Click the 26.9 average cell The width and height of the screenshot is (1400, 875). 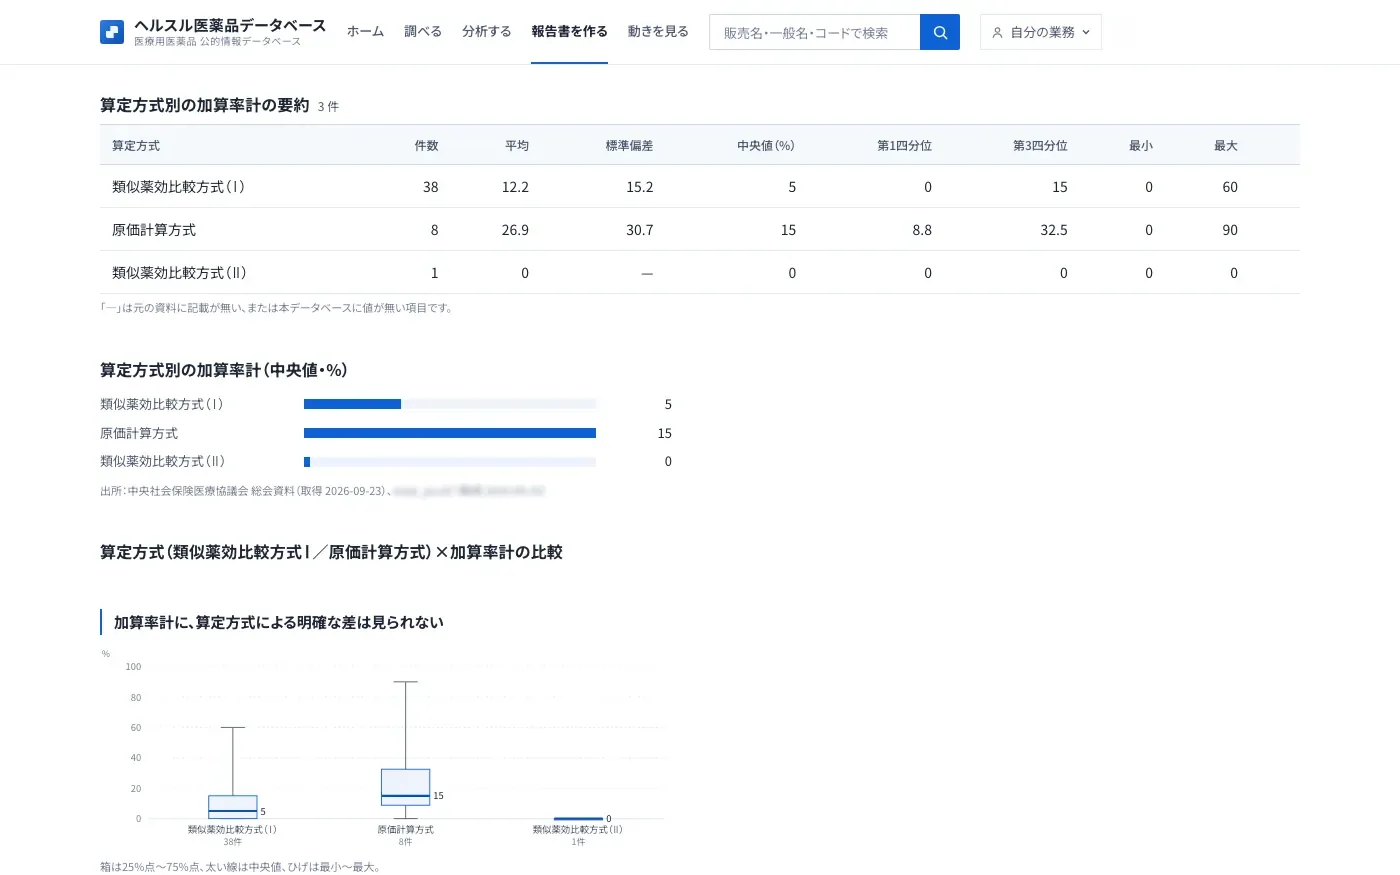click(515, 230)
